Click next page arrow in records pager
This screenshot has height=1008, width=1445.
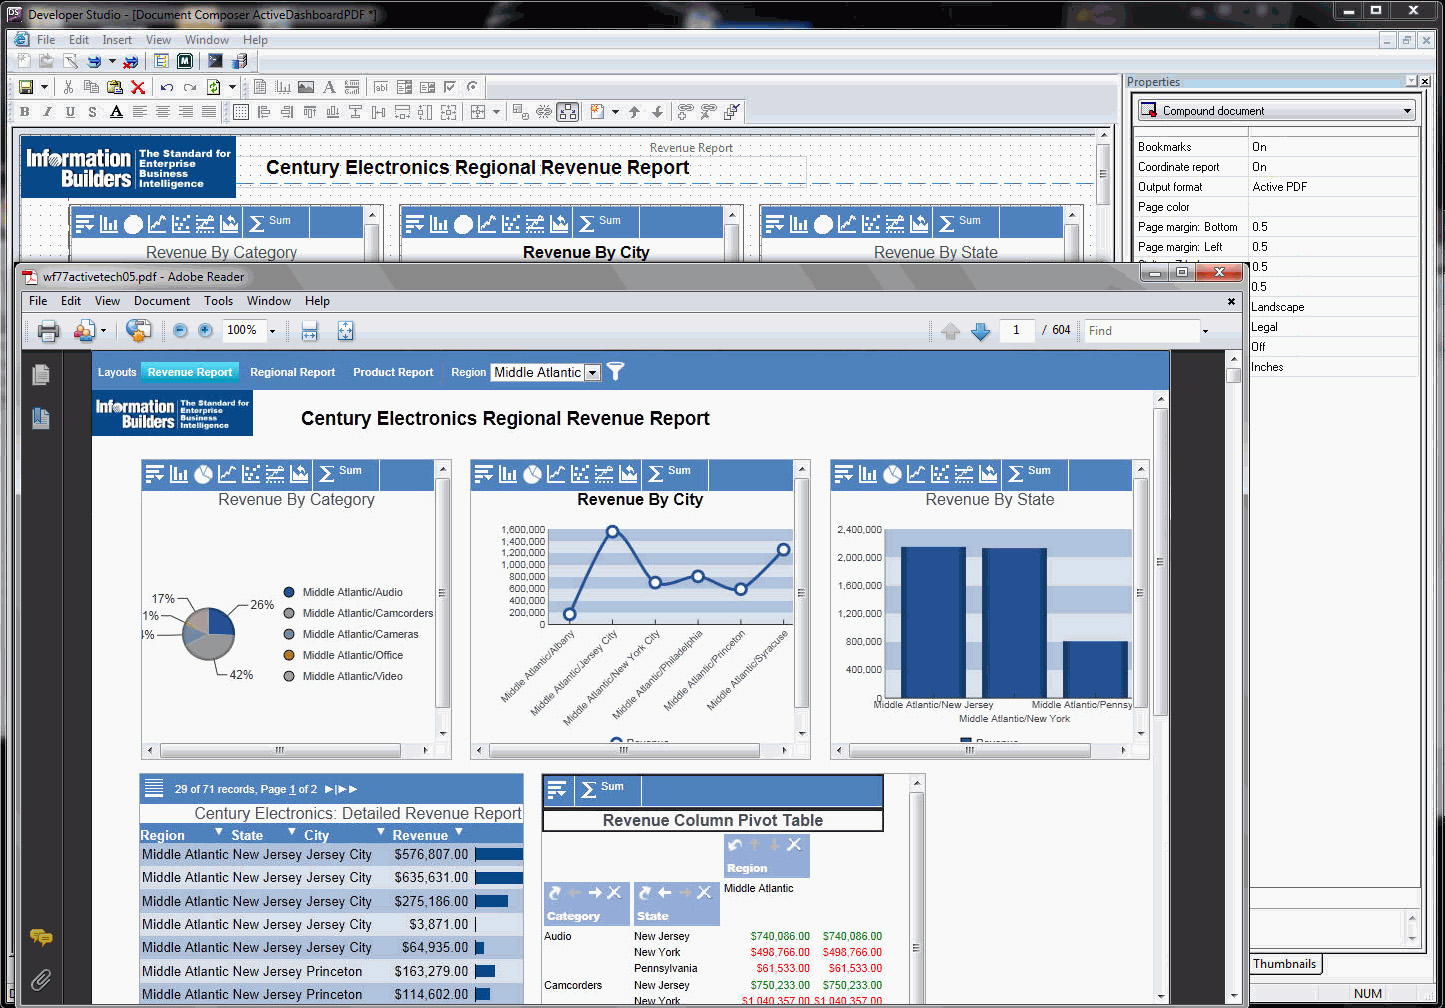coord(329,789)
